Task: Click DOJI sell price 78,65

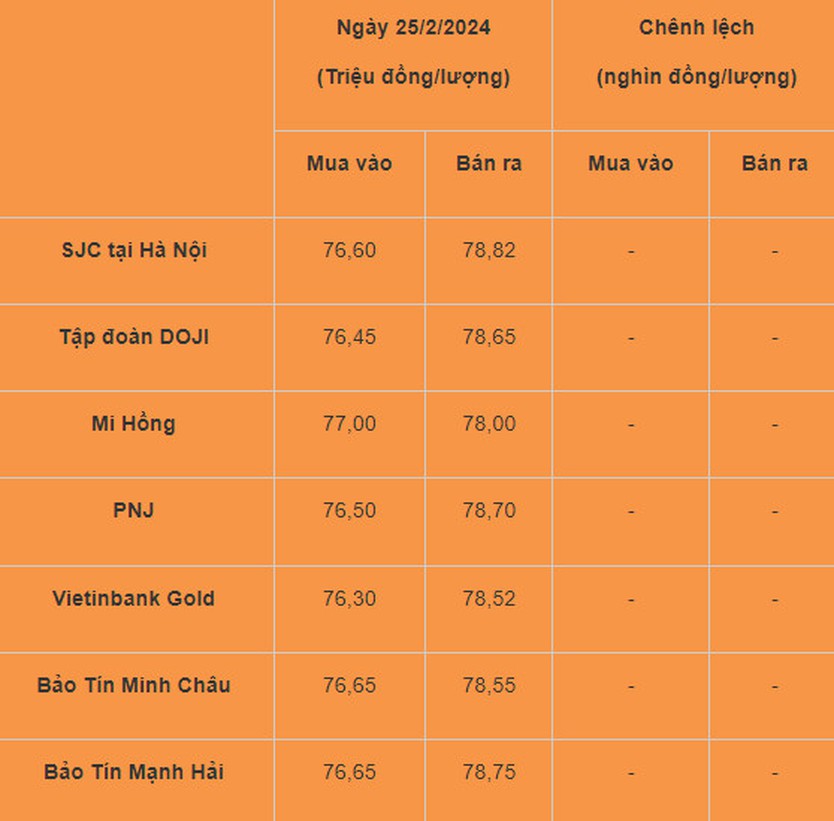Action: 489,337
